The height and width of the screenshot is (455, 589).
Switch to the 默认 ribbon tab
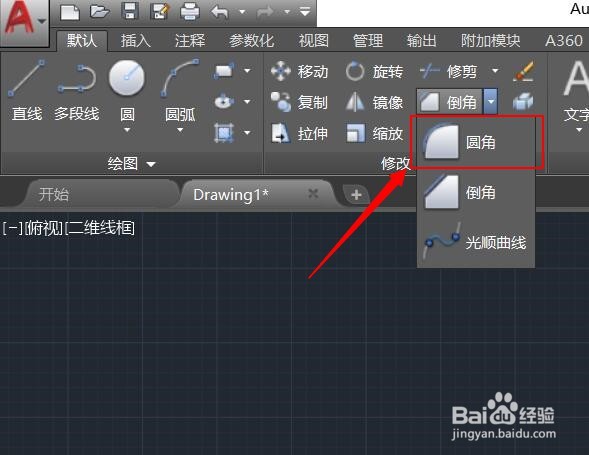[x=82, y=41]
